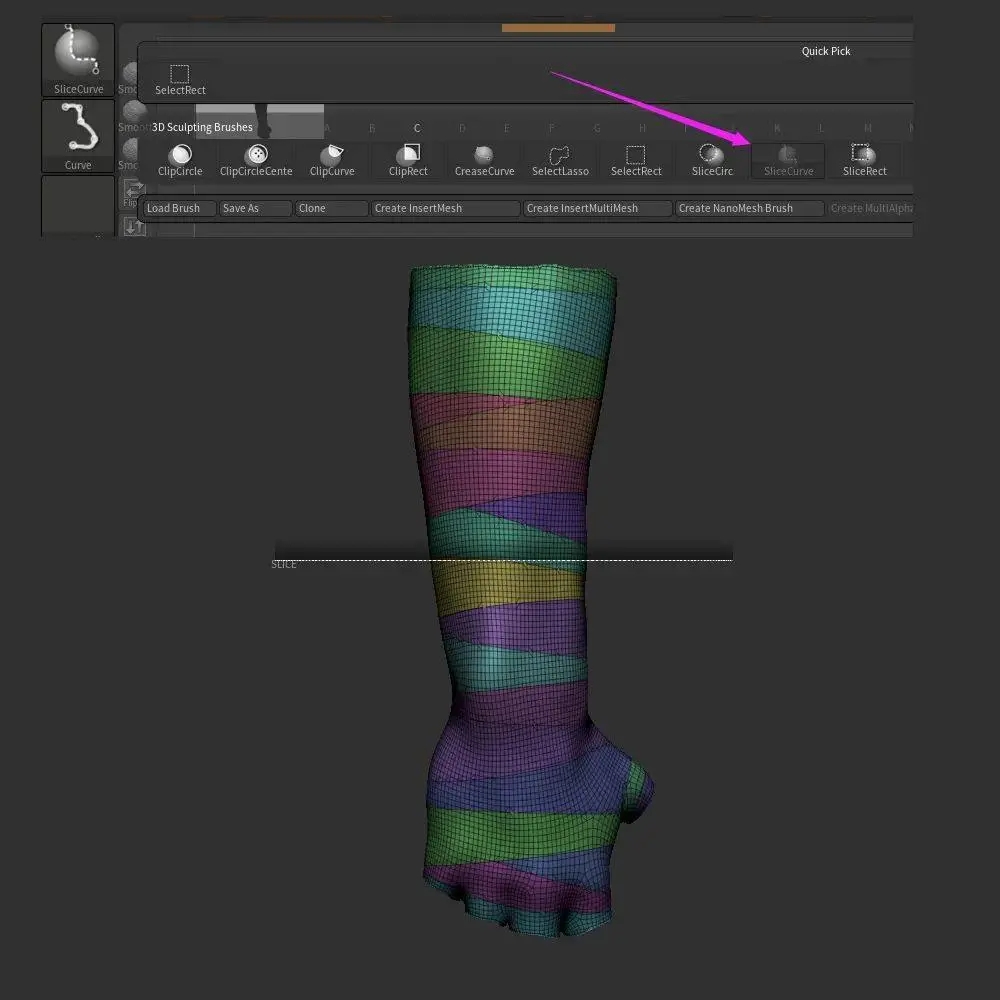
Task: Pick SelectRect from Quick Pick area
Action: point(180,80)
